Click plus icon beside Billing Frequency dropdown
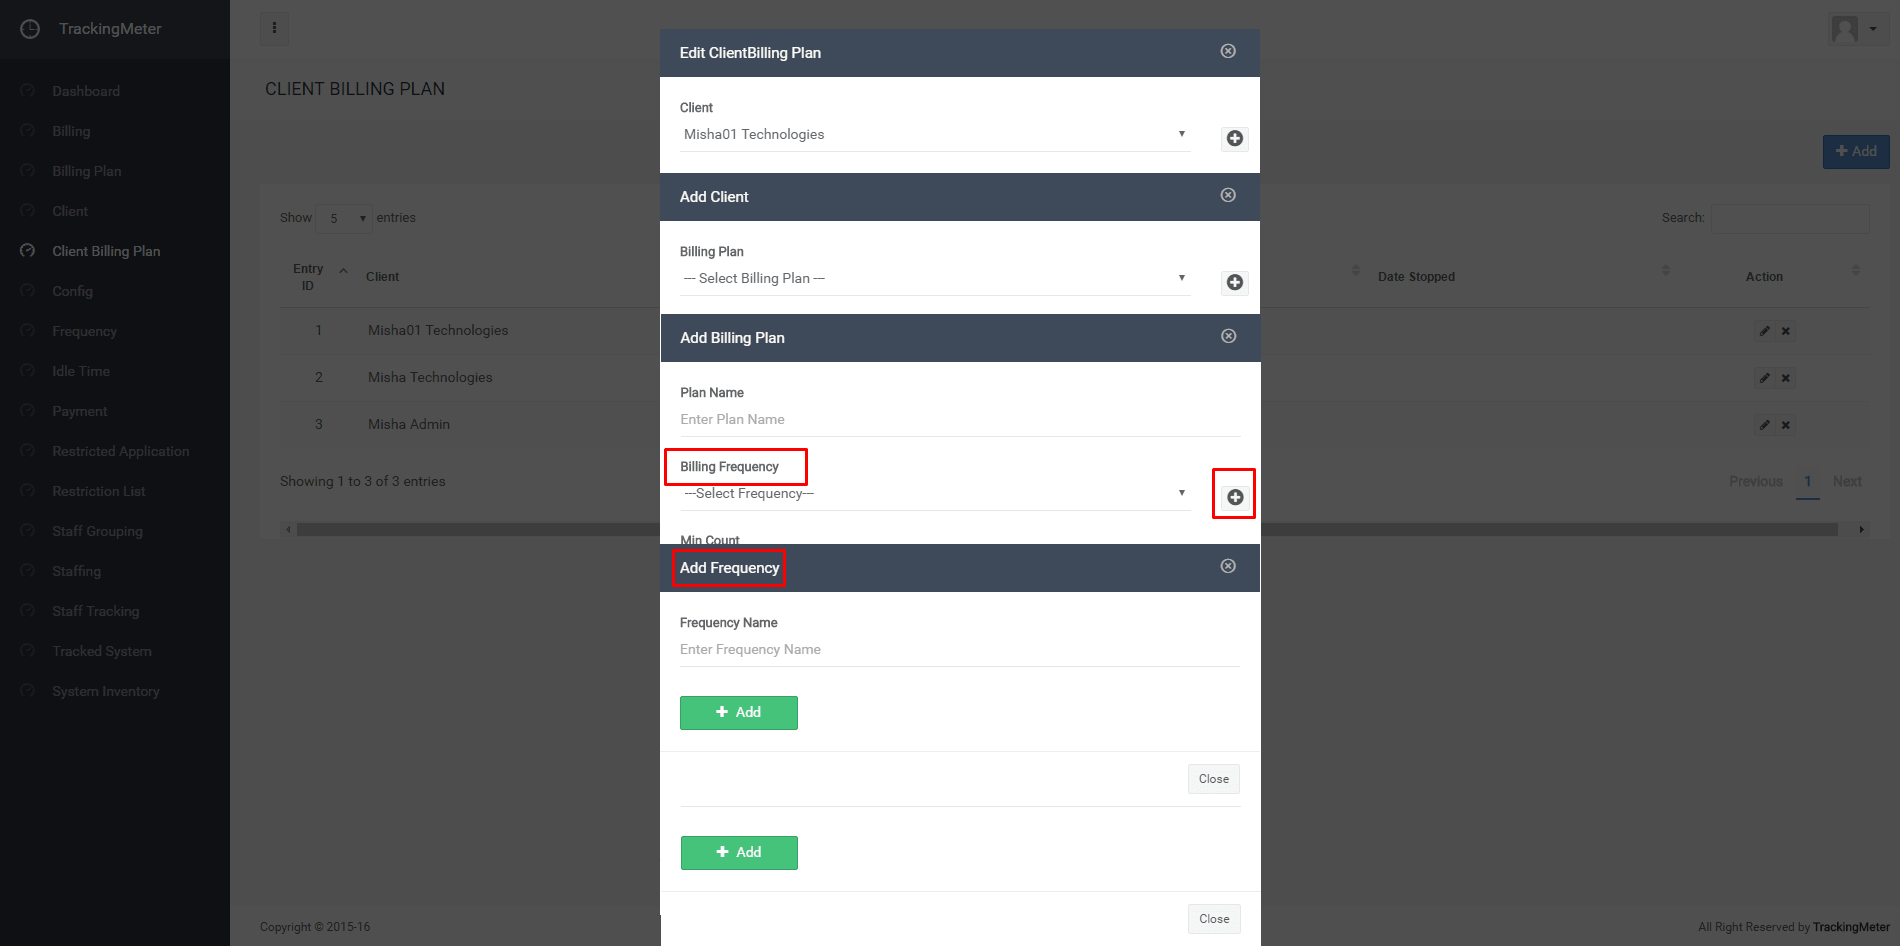 [1235, 497]
